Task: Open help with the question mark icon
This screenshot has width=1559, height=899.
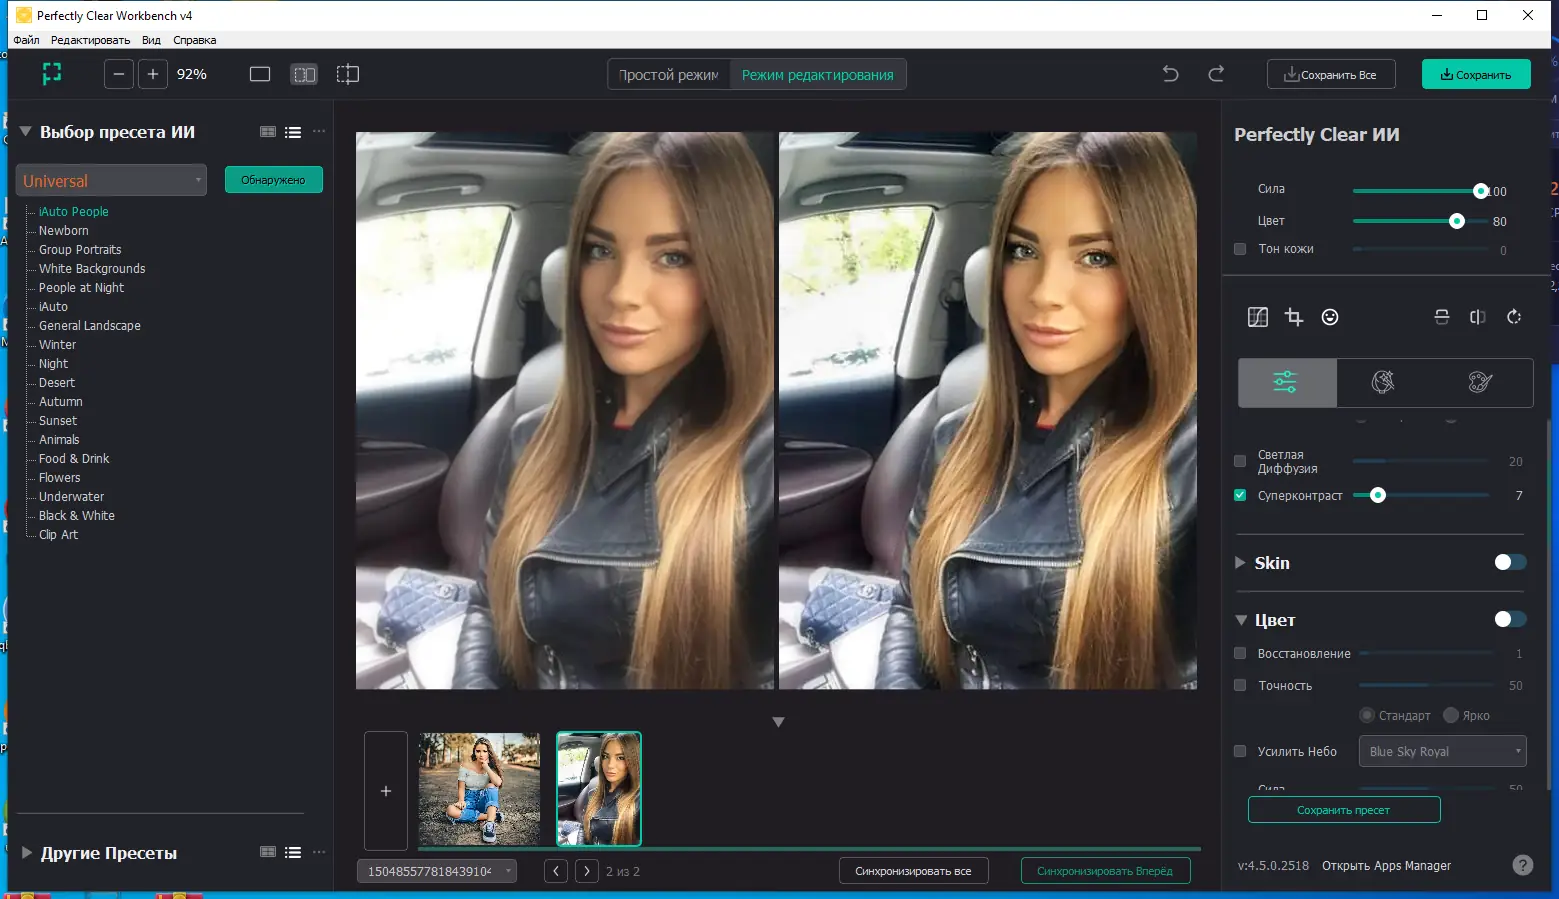Action: pyautogui.click(x=1523, y=866)
